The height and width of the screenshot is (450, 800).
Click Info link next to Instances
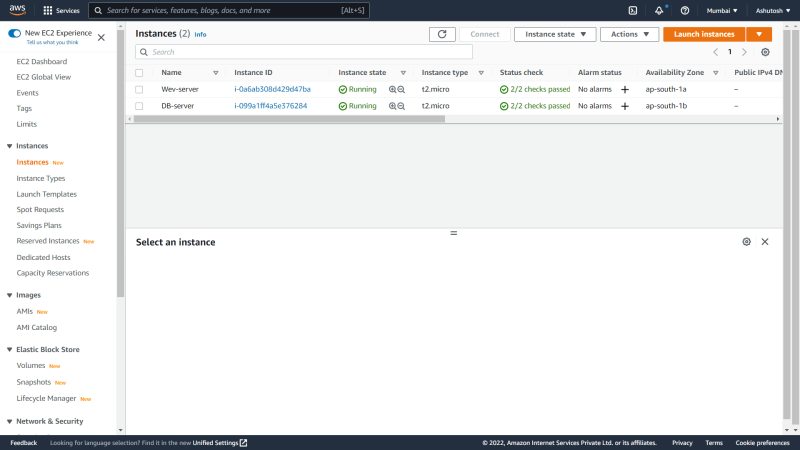[x=200, y=35]
